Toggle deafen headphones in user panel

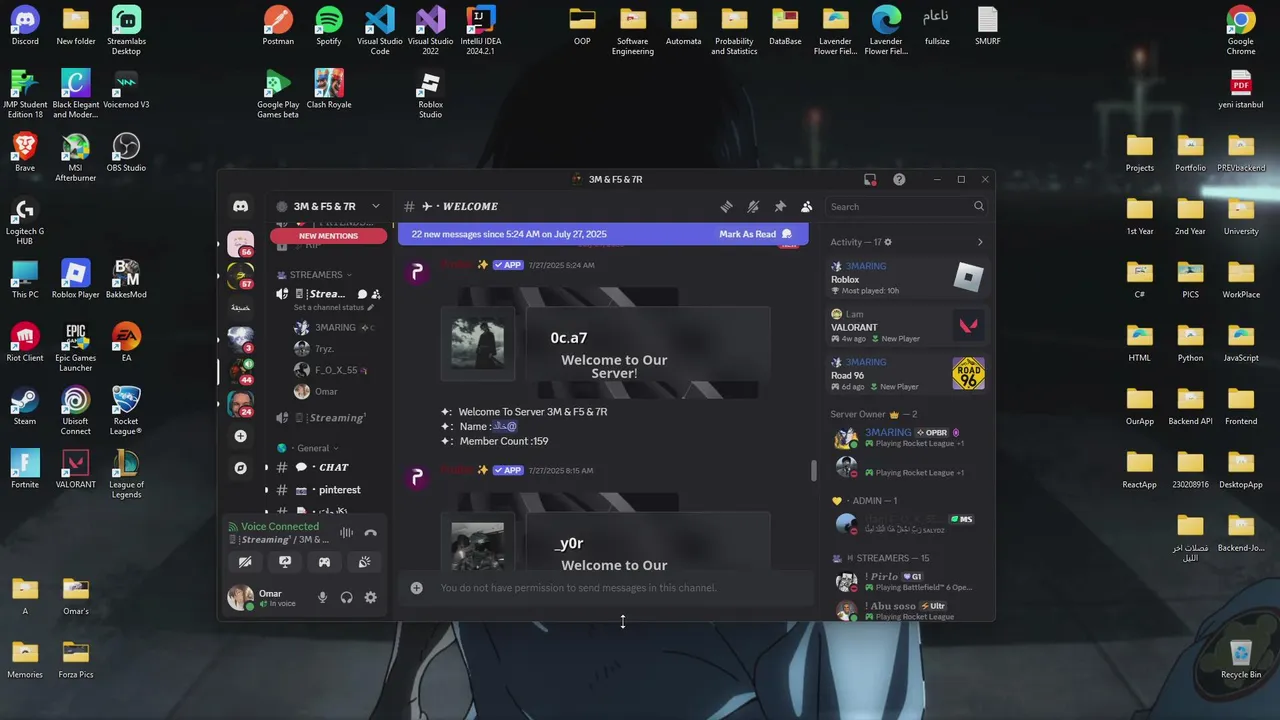(346, 597)
